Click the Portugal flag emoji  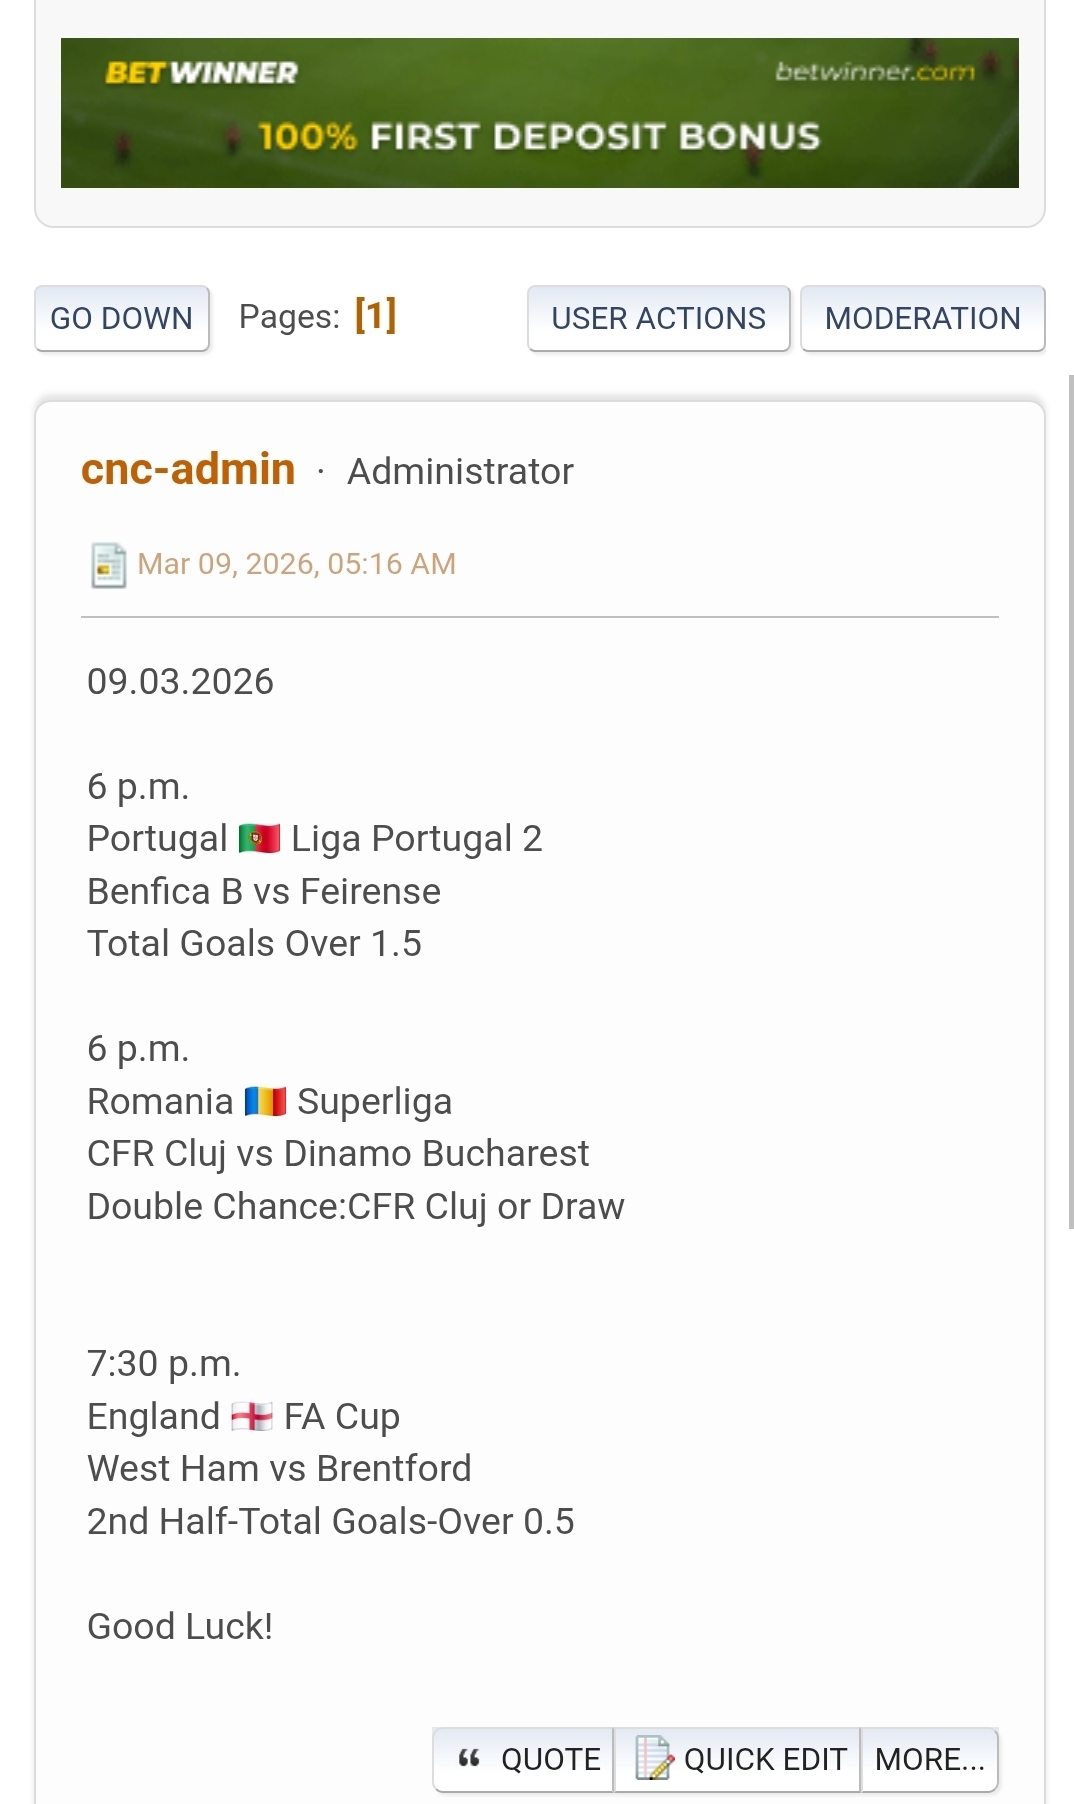pyautogui.click(x=260, y=838)
